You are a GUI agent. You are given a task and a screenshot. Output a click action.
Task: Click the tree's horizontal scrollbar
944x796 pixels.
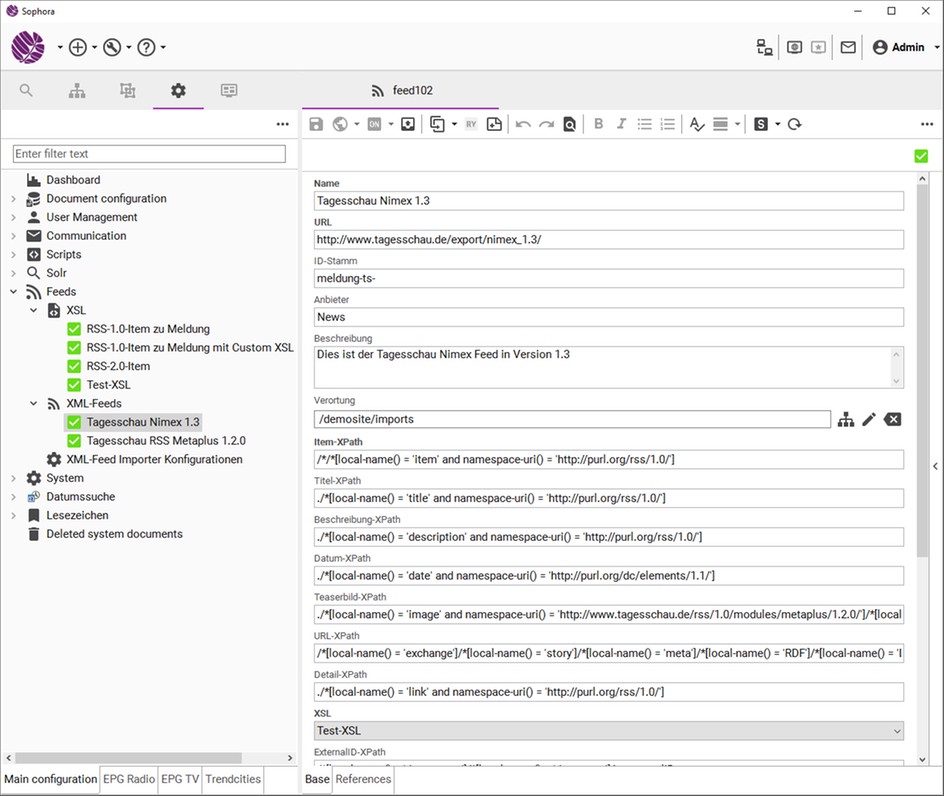tap(128, 757)
